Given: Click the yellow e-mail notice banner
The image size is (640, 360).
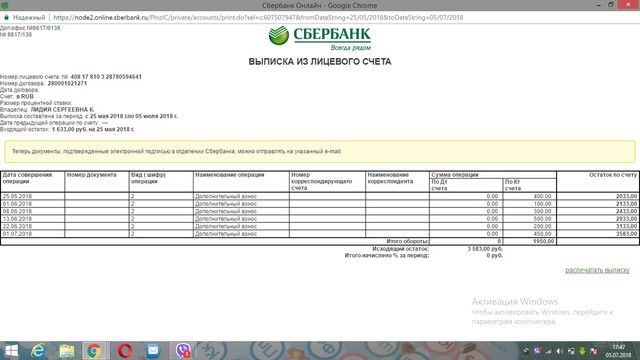Looking at the screenshot, I should [x=320, y=151].
